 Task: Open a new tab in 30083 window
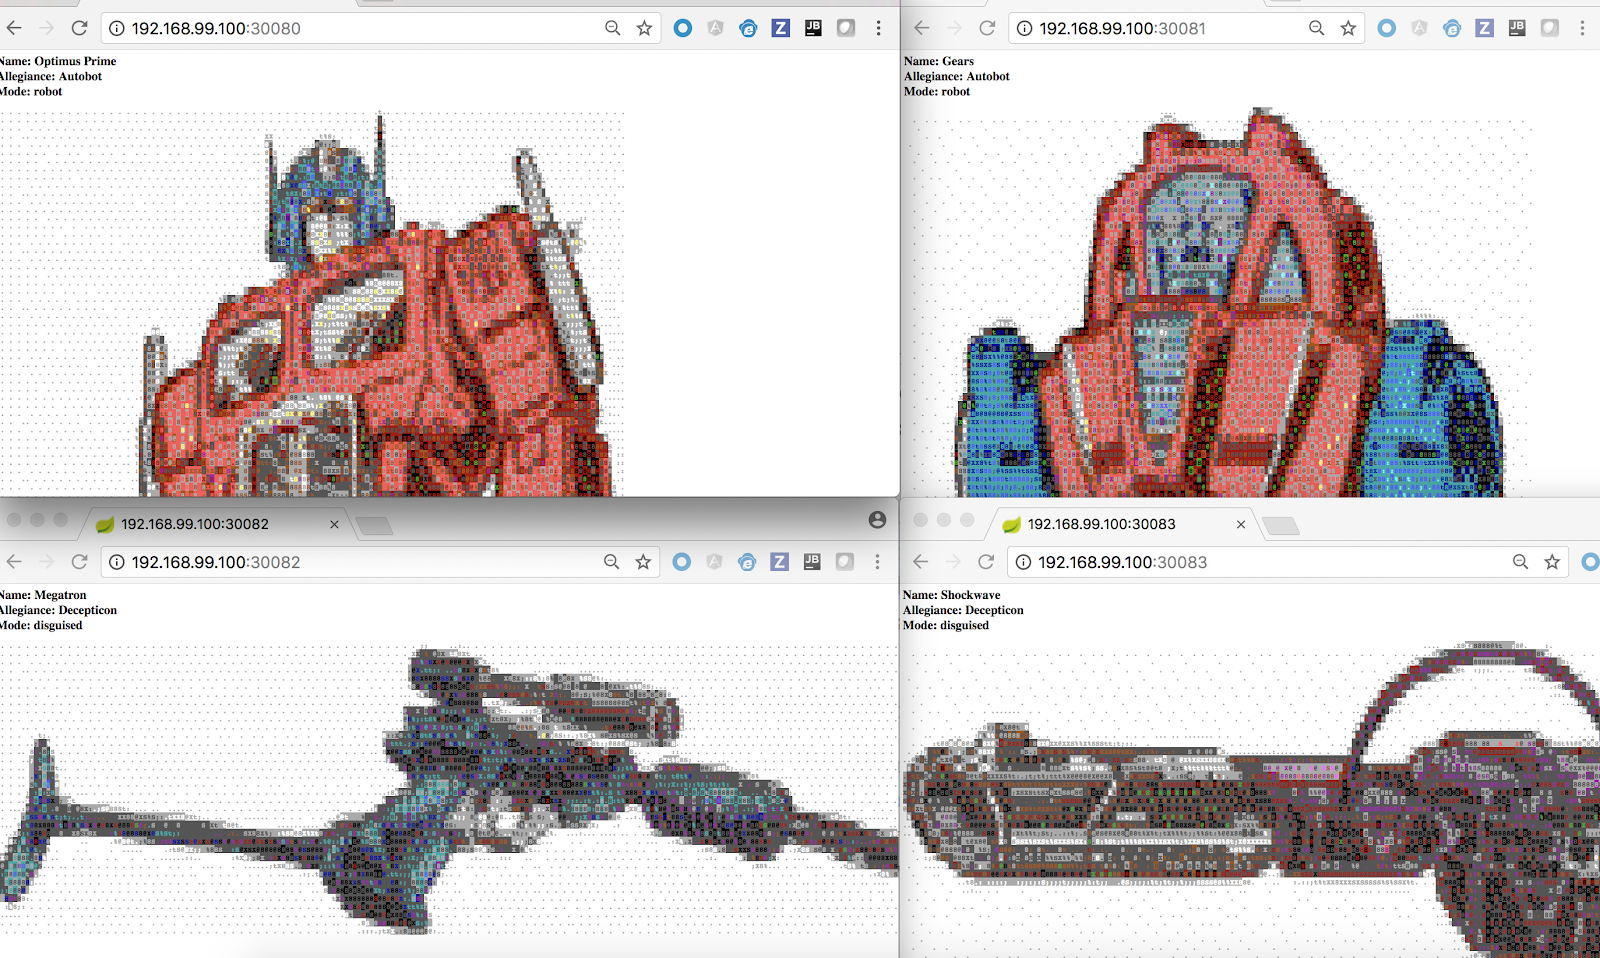(1281, 525)
